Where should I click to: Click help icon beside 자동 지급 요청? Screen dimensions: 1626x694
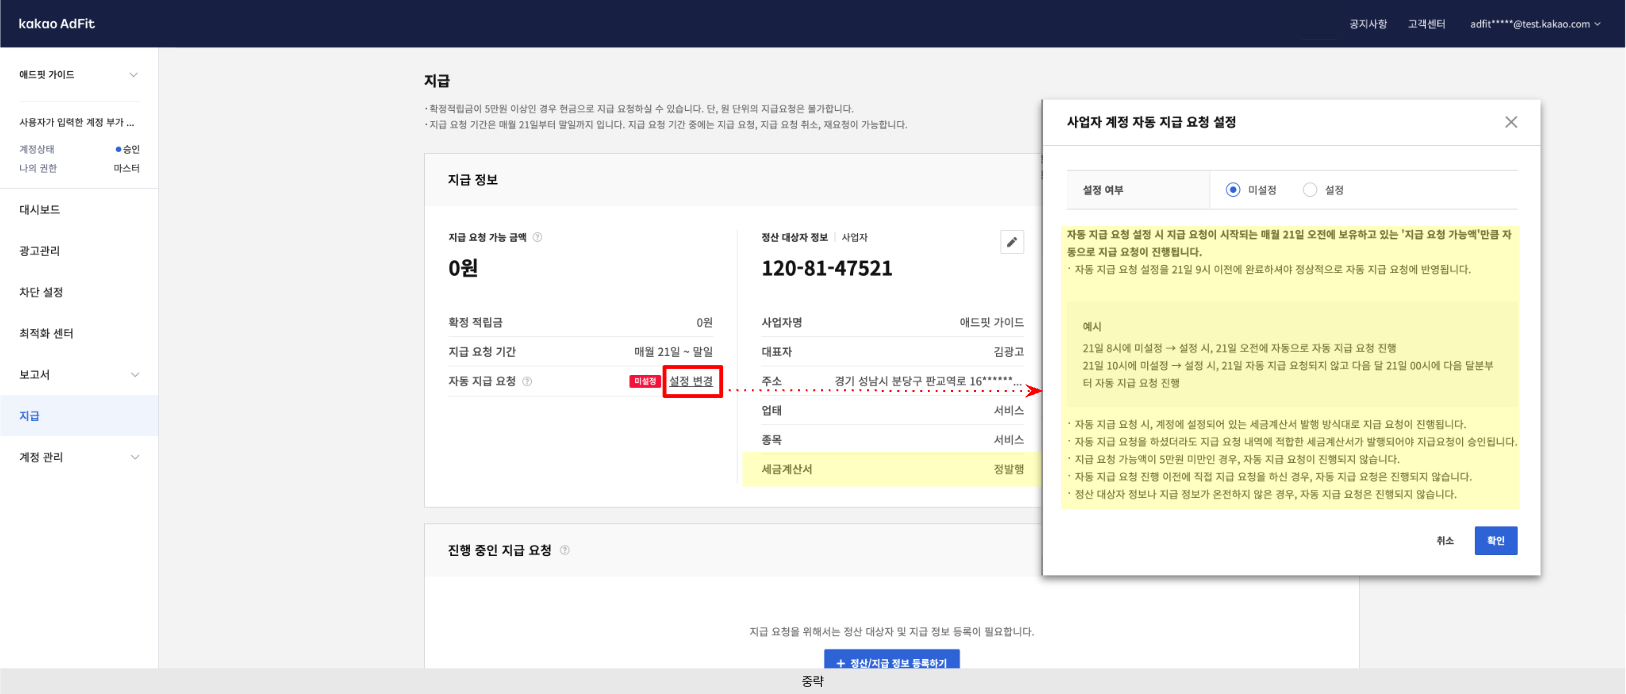coord(527,382)
